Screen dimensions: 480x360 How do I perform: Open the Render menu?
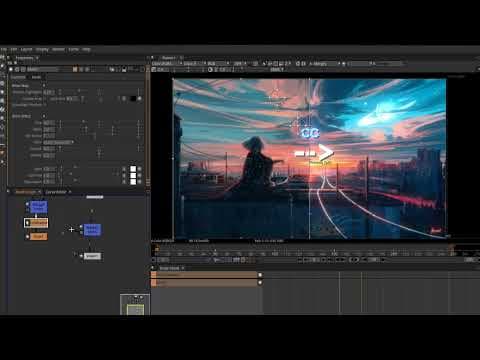point(58,49)
